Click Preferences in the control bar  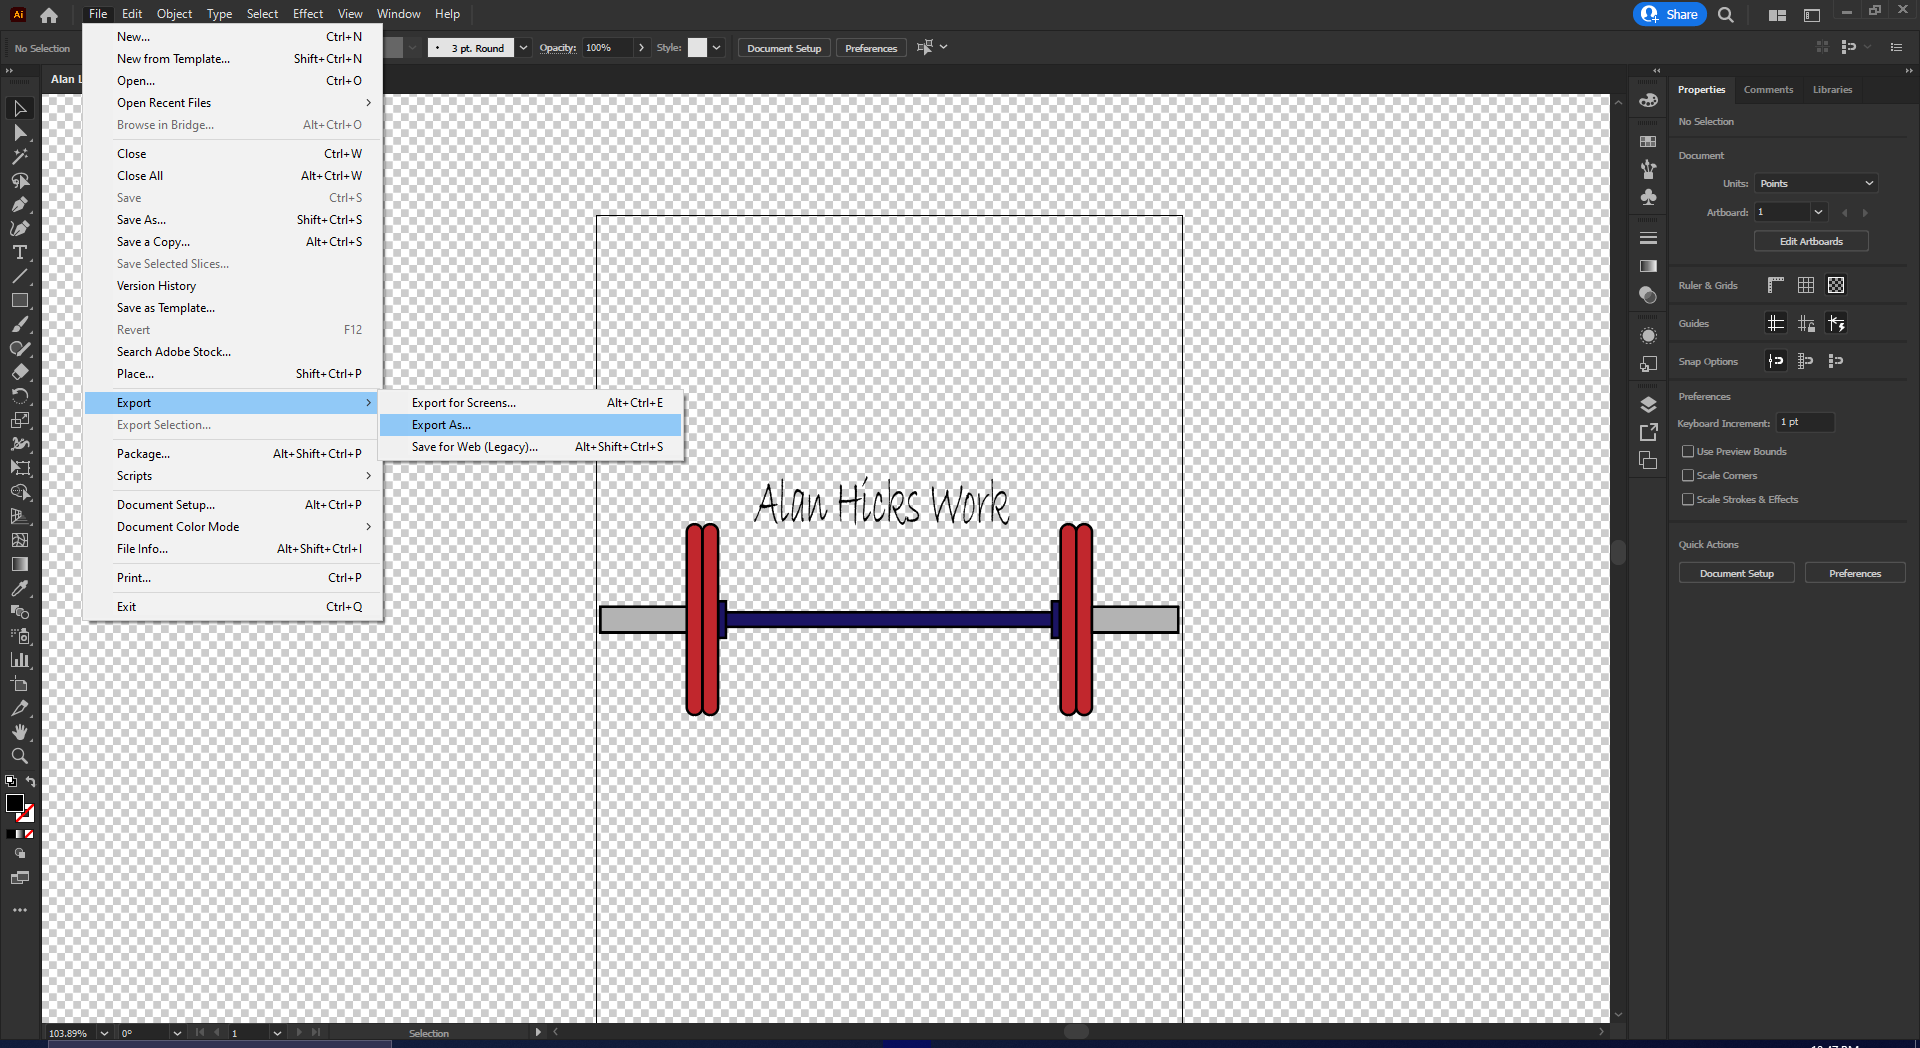coord(871,48)
